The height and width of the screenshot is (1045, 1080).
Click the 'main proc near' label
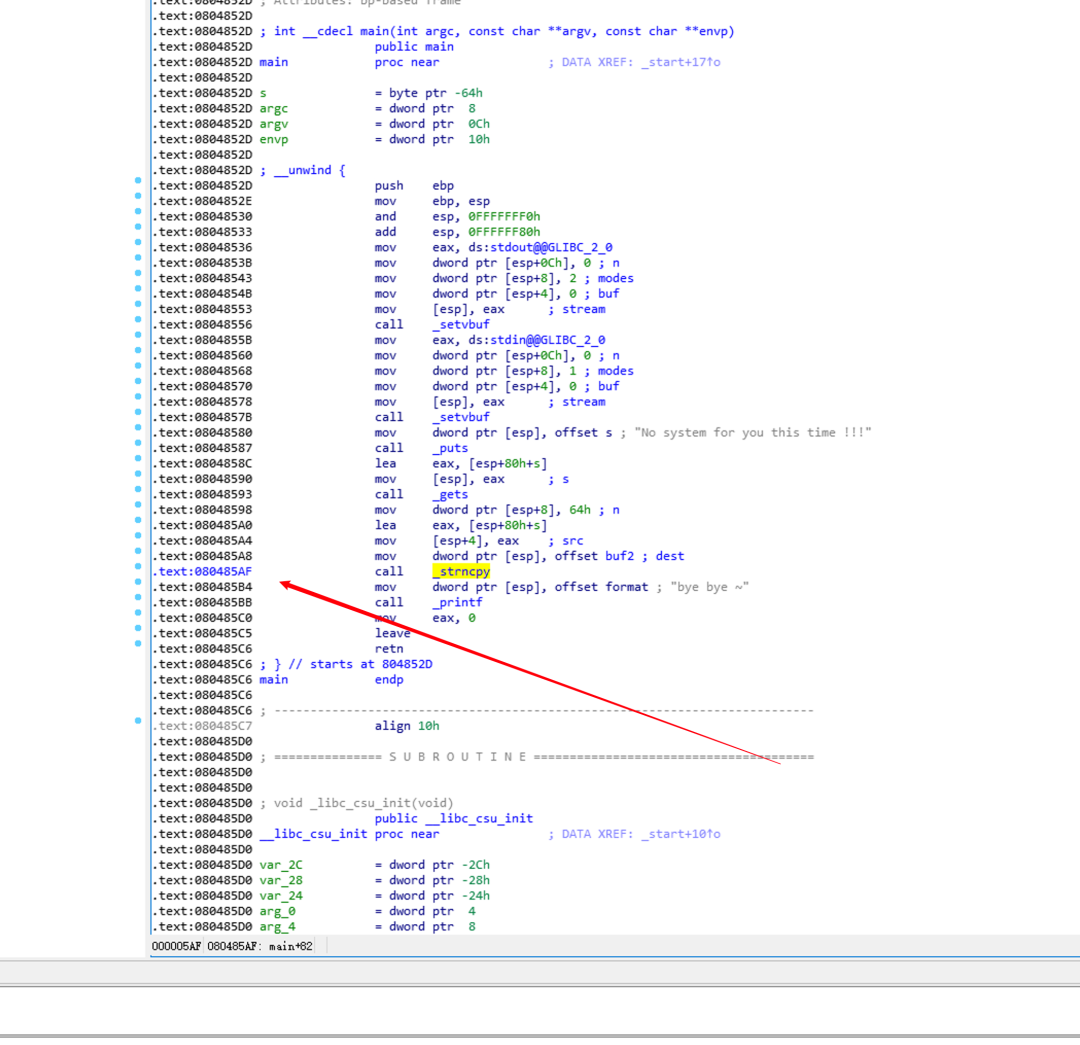(x=349, y=62)
